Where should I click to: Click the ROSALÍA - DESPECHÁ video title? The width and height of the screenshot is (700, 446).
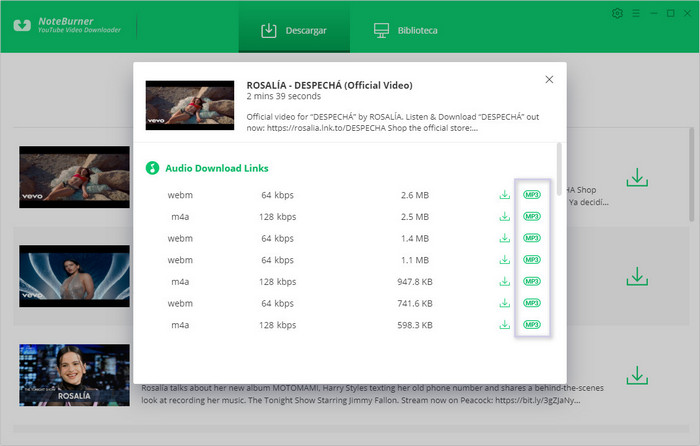coord(329,85)
